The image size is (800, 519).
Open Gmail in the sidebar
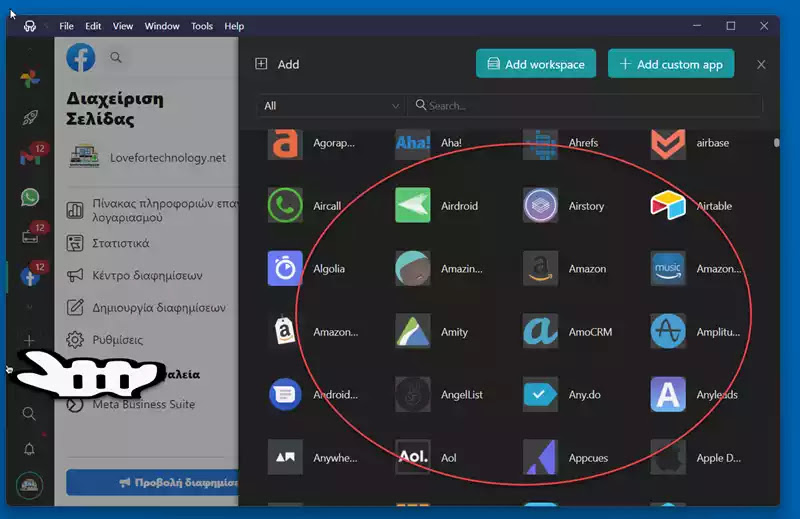click(x=30, y=157)
